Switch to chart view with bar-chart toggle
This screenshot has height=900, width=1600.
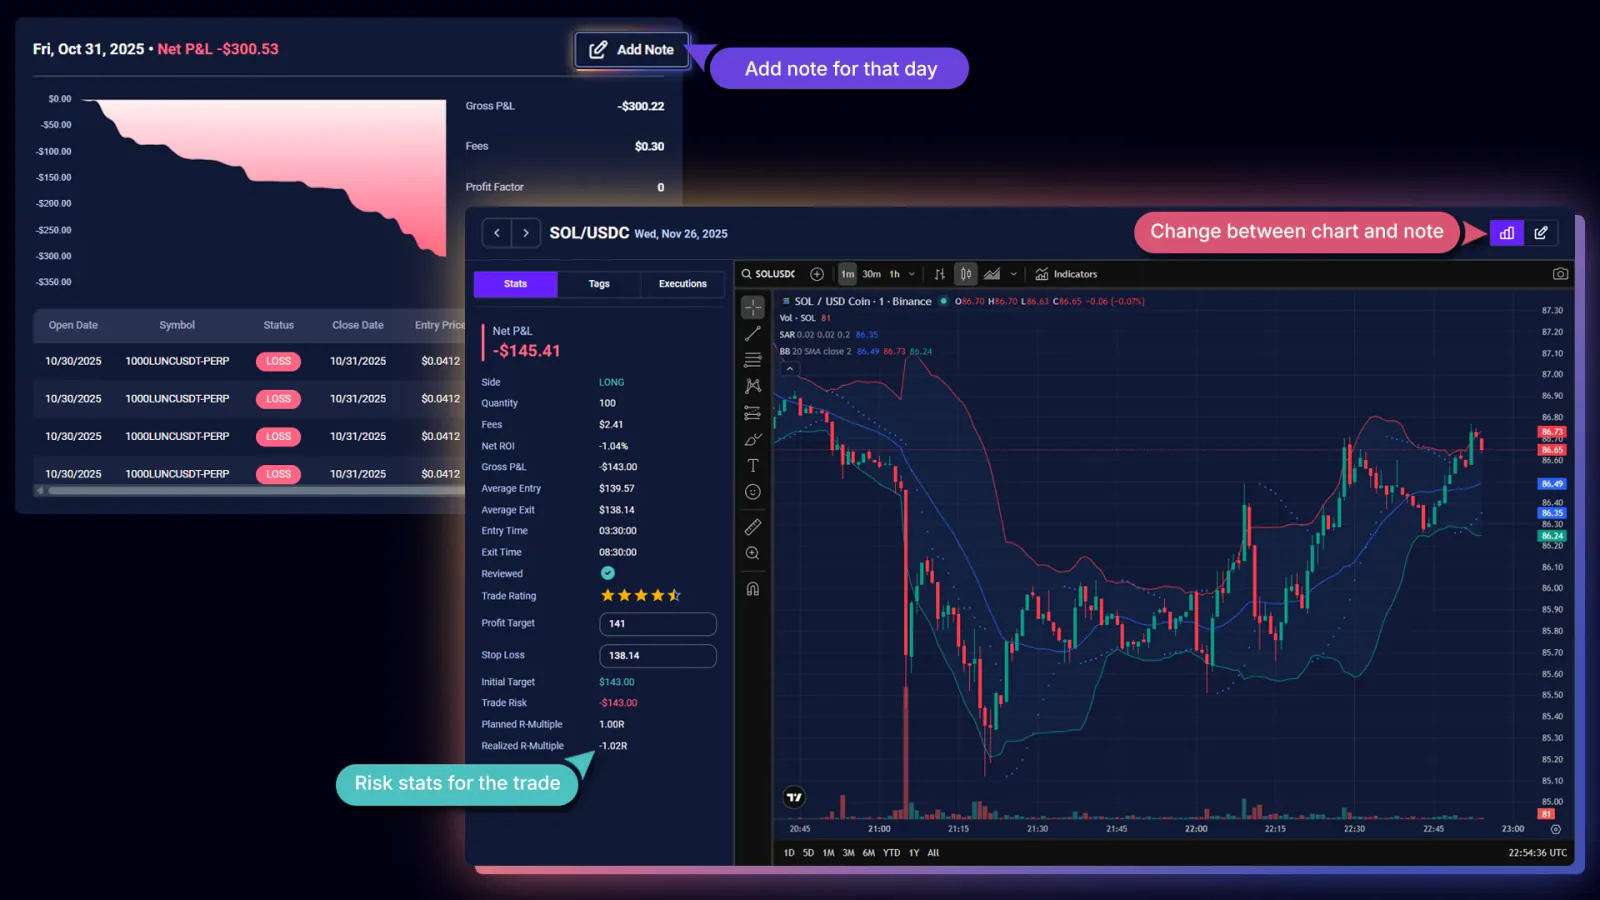(x=1506, y=232)
